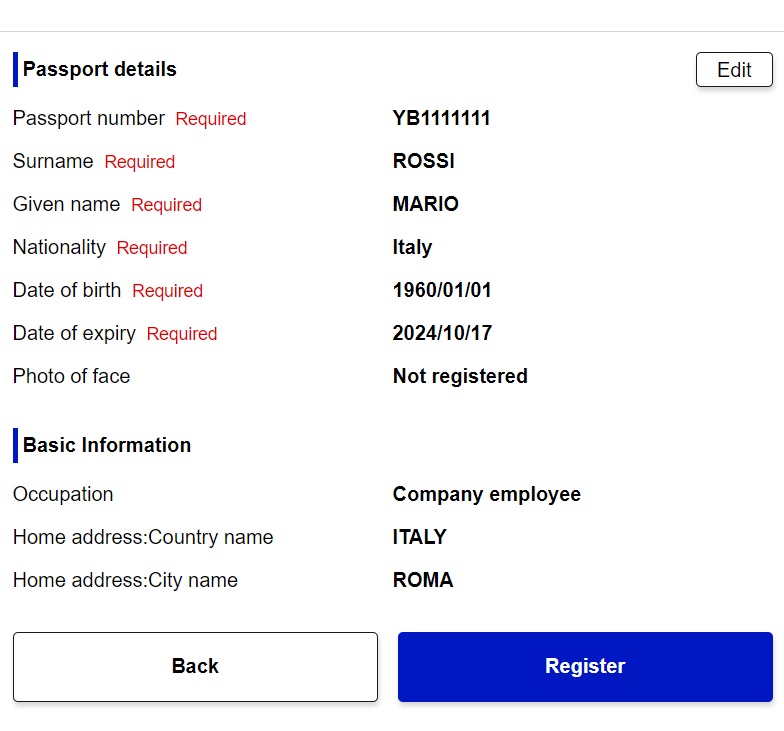Click the home address country value ITALY
Viewport: 784px width, 731px height.
tap(419, 538)
